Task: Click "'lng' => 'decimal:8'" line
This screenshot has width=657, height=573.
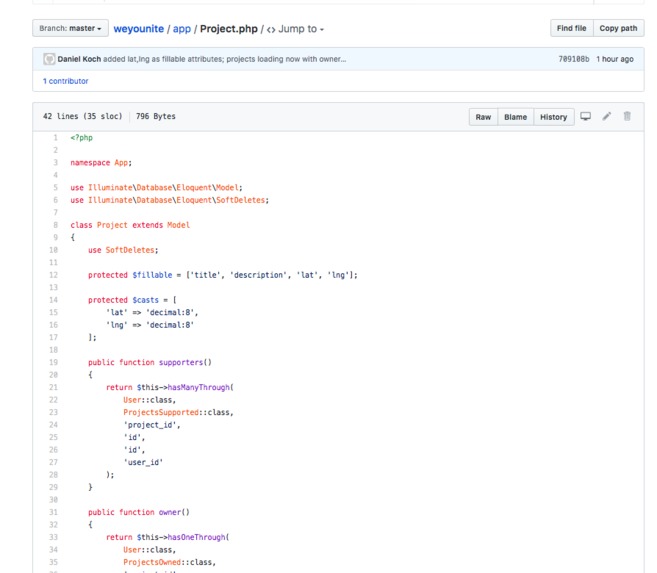Action: (150, 325)
